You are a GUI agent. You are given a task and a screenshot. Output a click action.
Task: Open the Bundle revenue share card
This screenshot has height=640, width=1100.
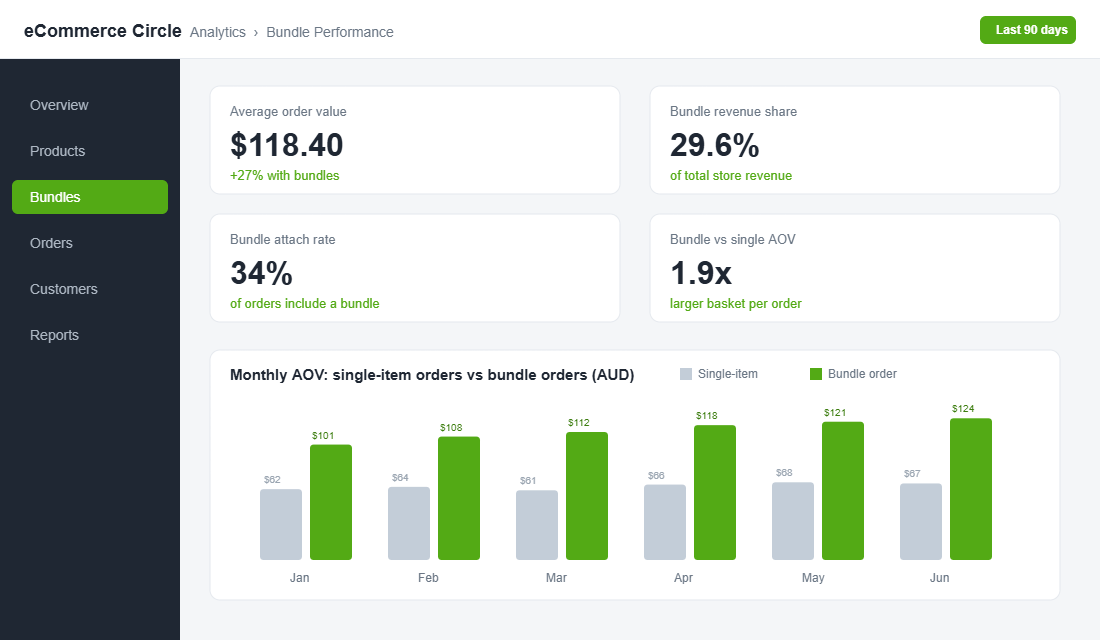click(x=855, y=140)
